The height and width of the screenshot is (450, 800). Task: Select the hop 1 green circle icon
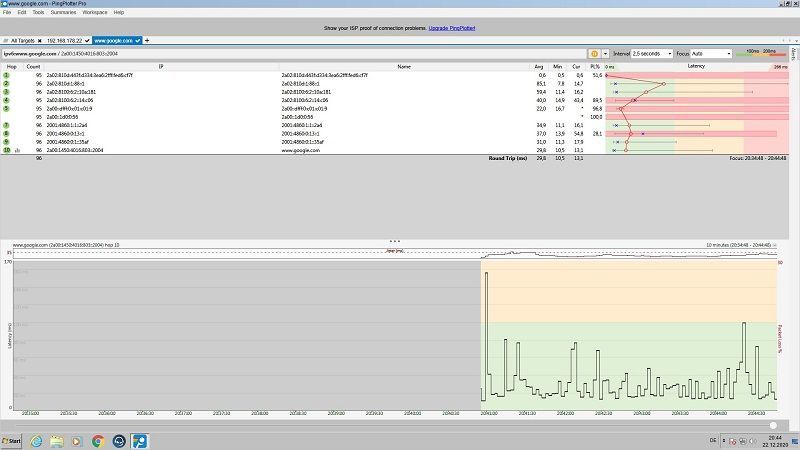coord(6,75)
